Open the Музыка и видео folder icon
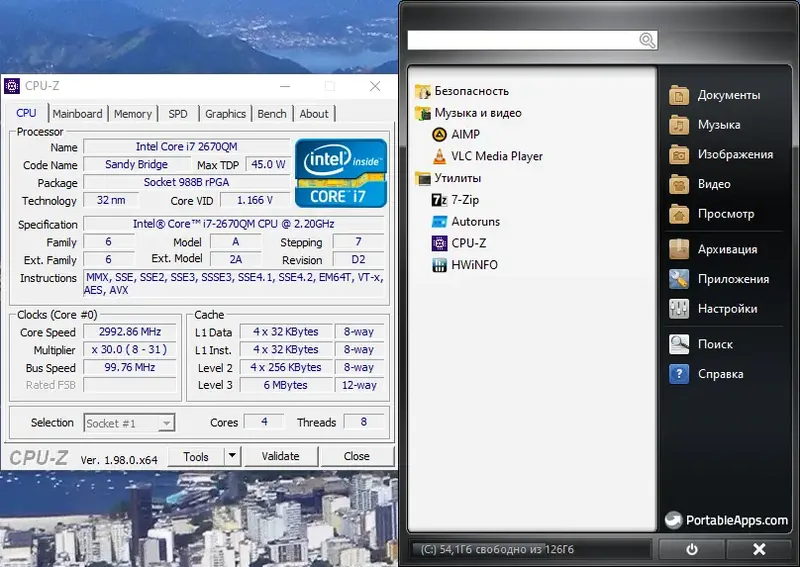 (422, 113)
